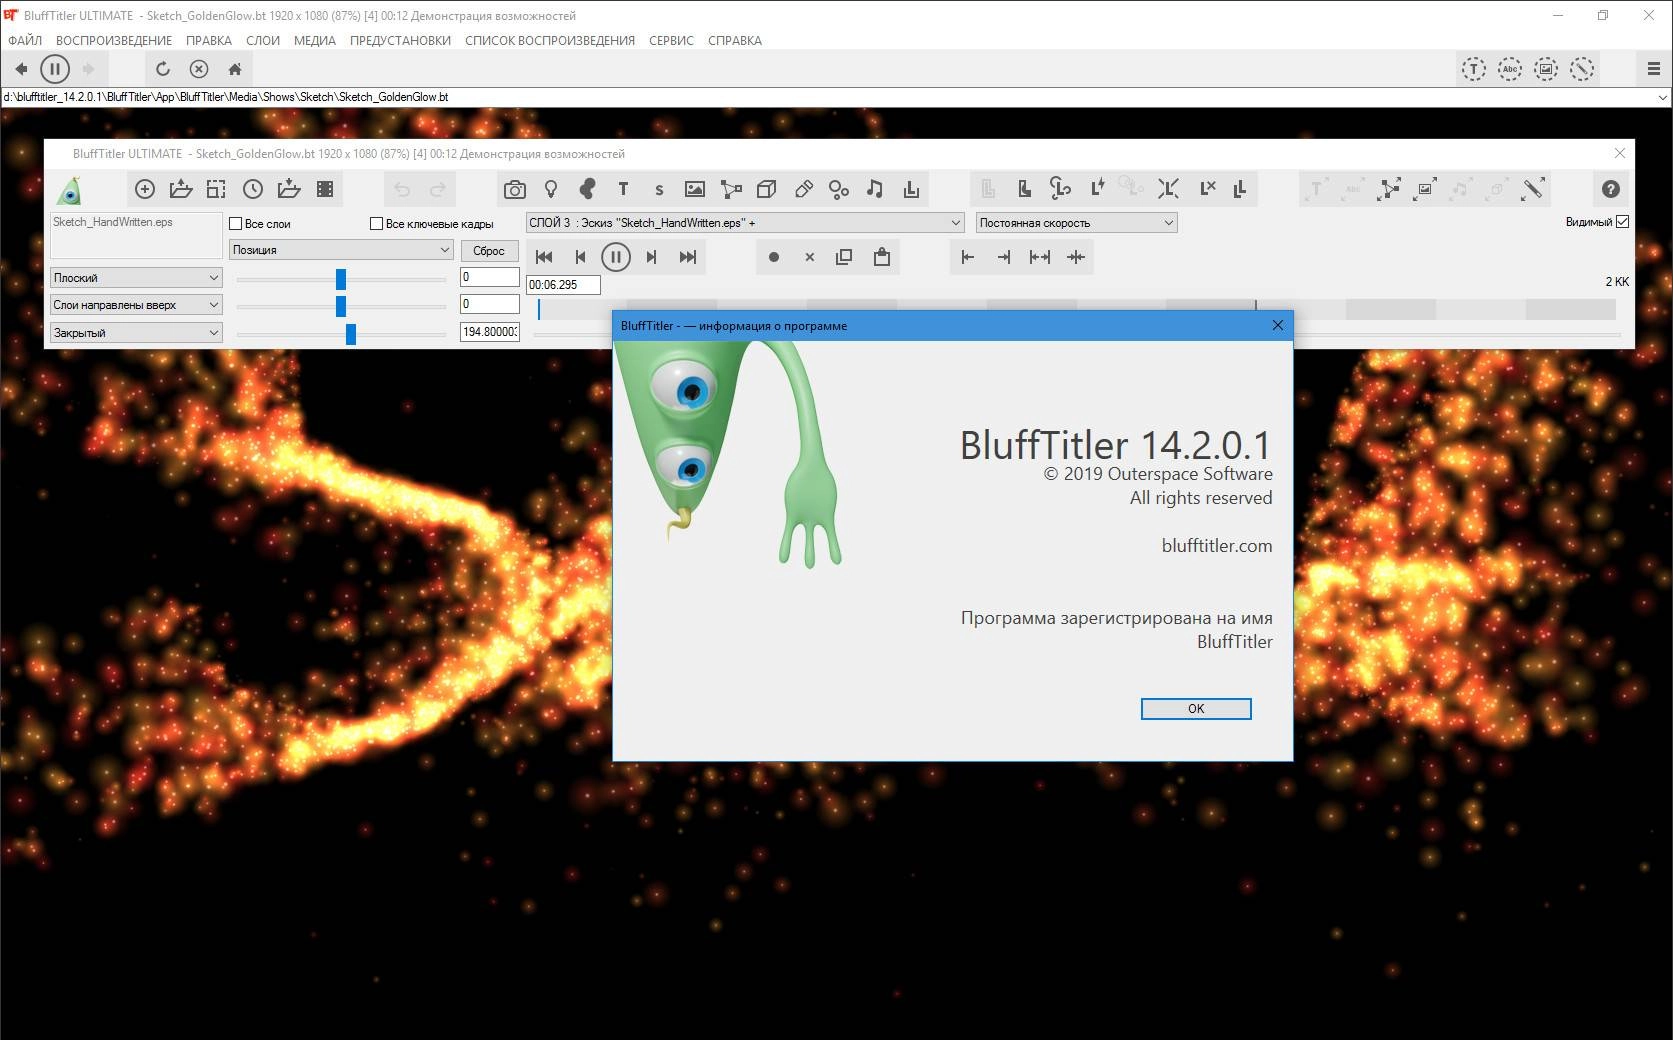The image size is (1673, 1040).
Task: Open the СЛОЙ 3 layer dropdown
Action: pyautogui.click(x=745, y=223)
